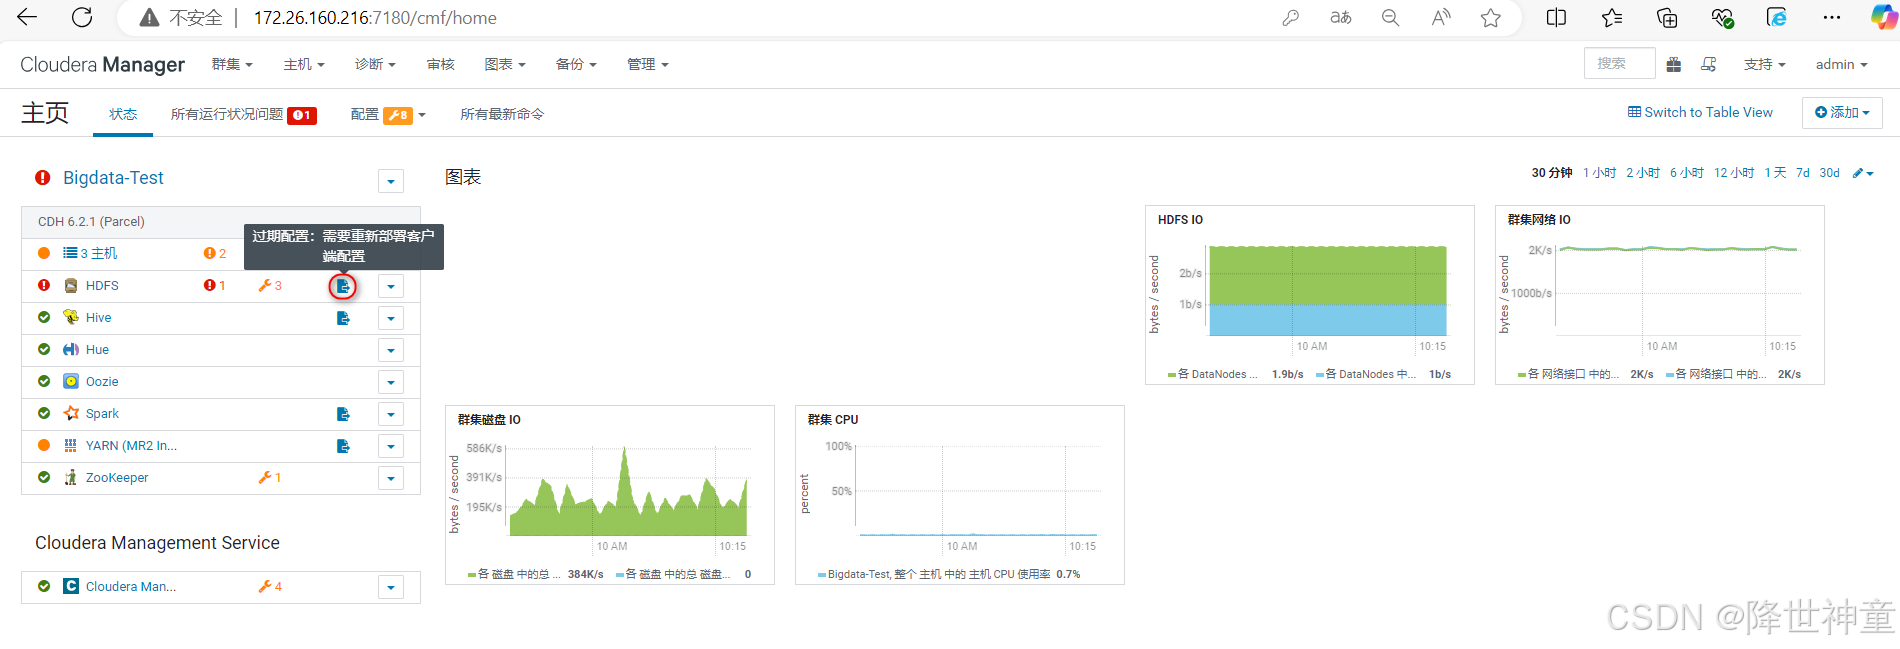Click the HDFS health alert badge showing 1
Screen dimensions: 1900x649
pyautogui.click(x=214, y=286)
